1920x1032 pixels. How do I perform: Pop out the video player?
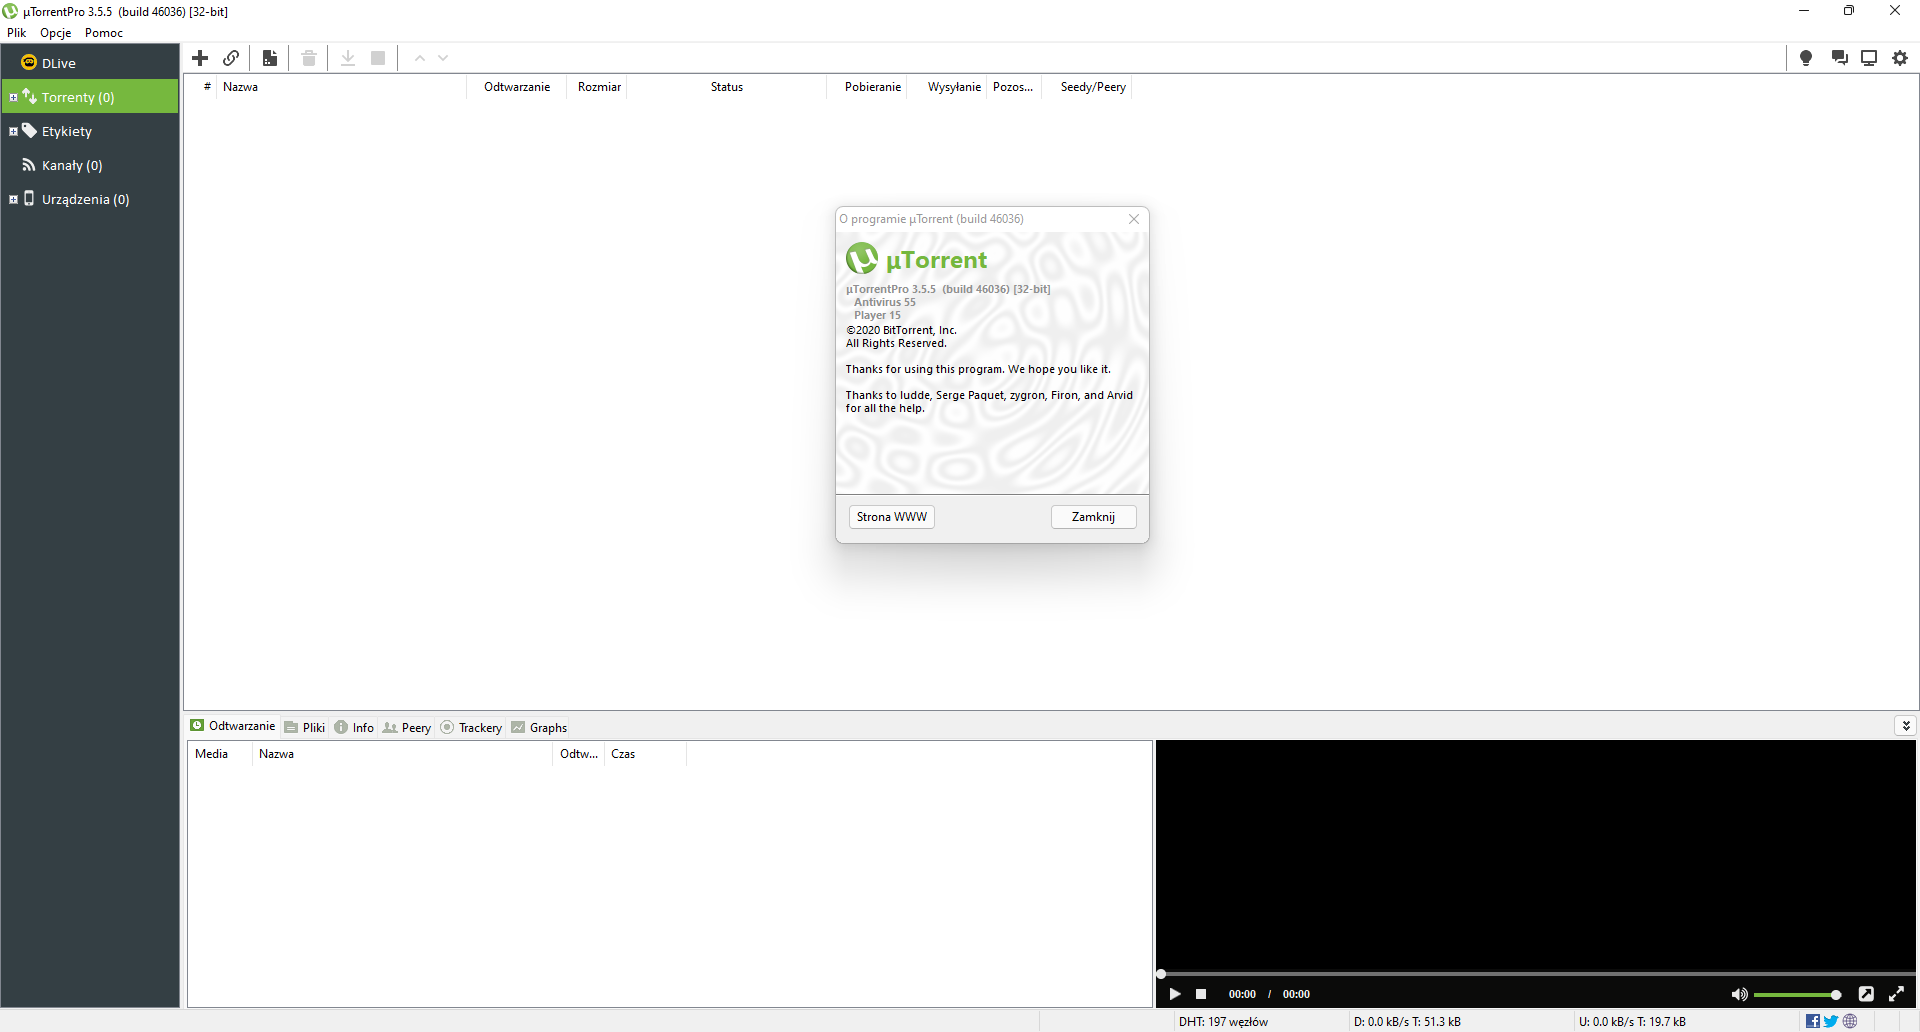[x=1866, y=994]
